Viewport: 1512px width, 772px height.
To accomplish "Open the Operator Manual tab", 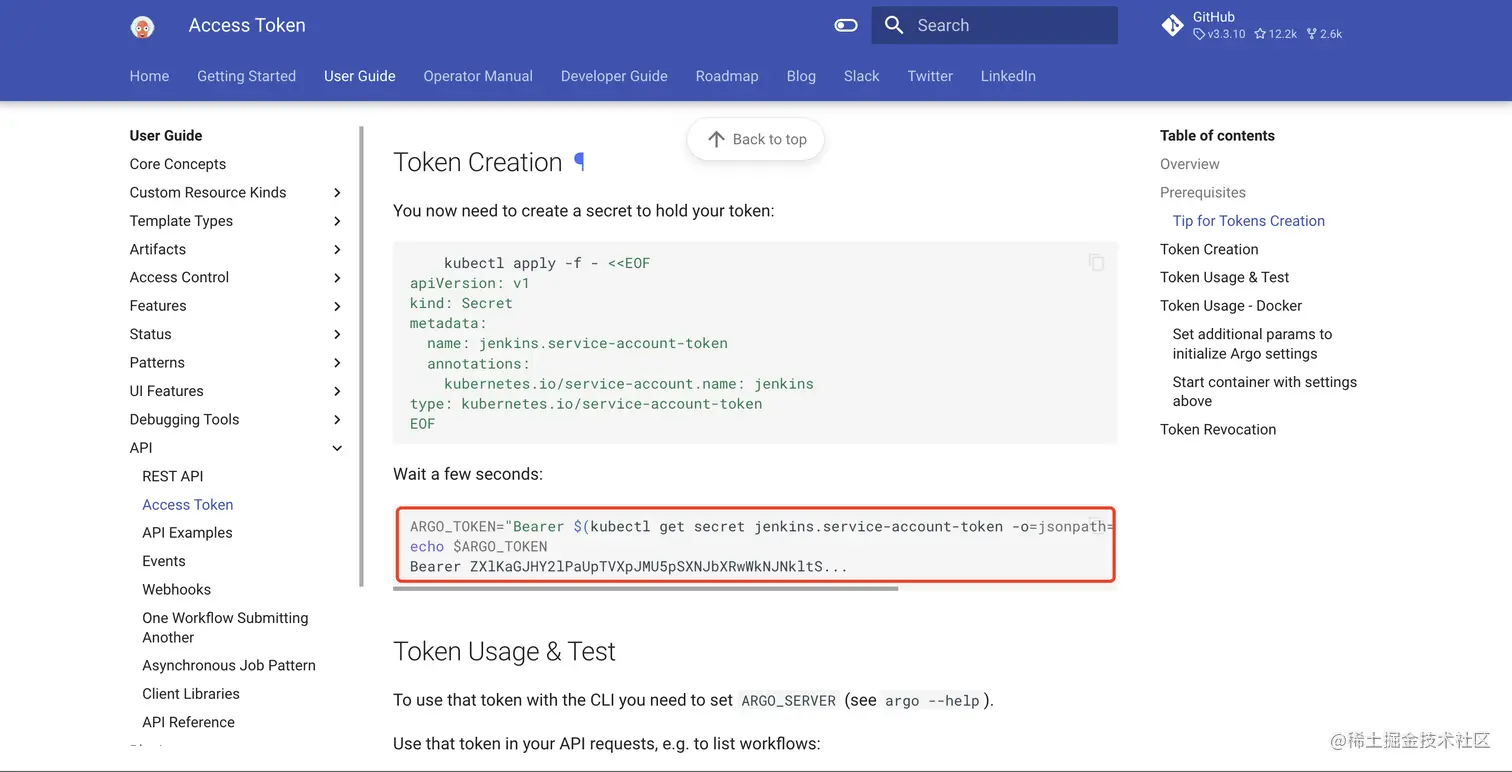I will [478, 76].
